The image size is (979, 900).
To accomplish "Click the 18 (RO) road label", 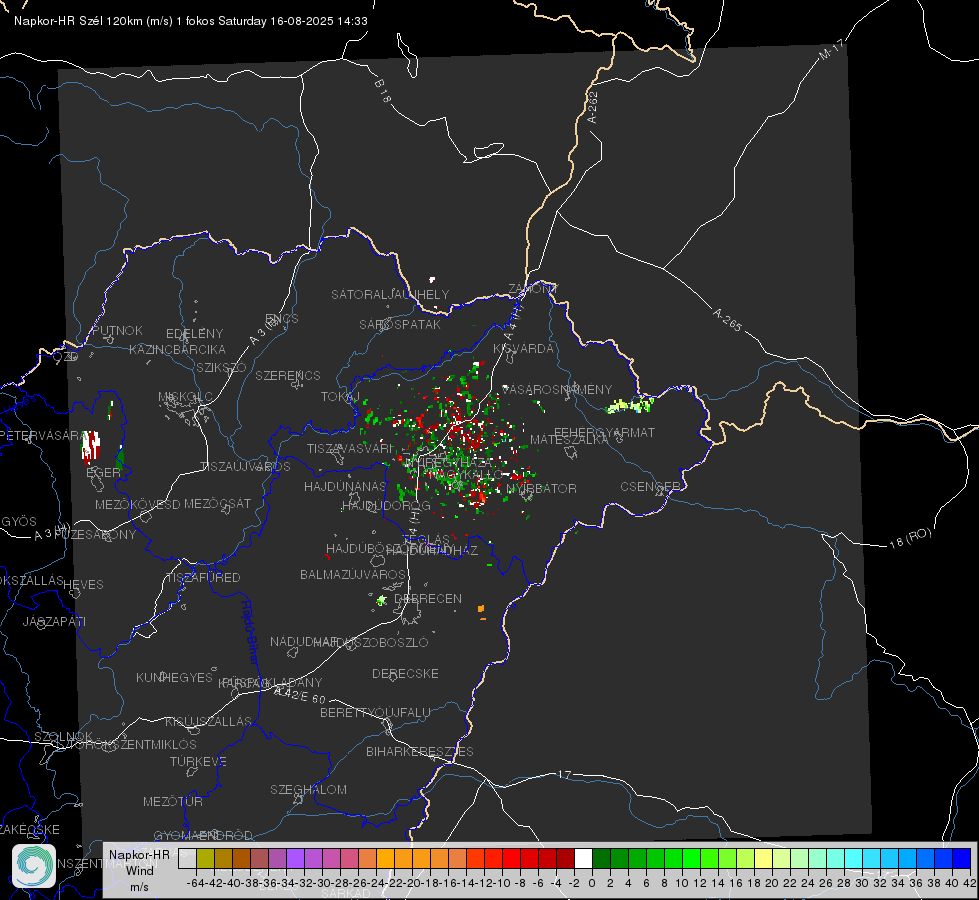I will click(x=910, y=538).
